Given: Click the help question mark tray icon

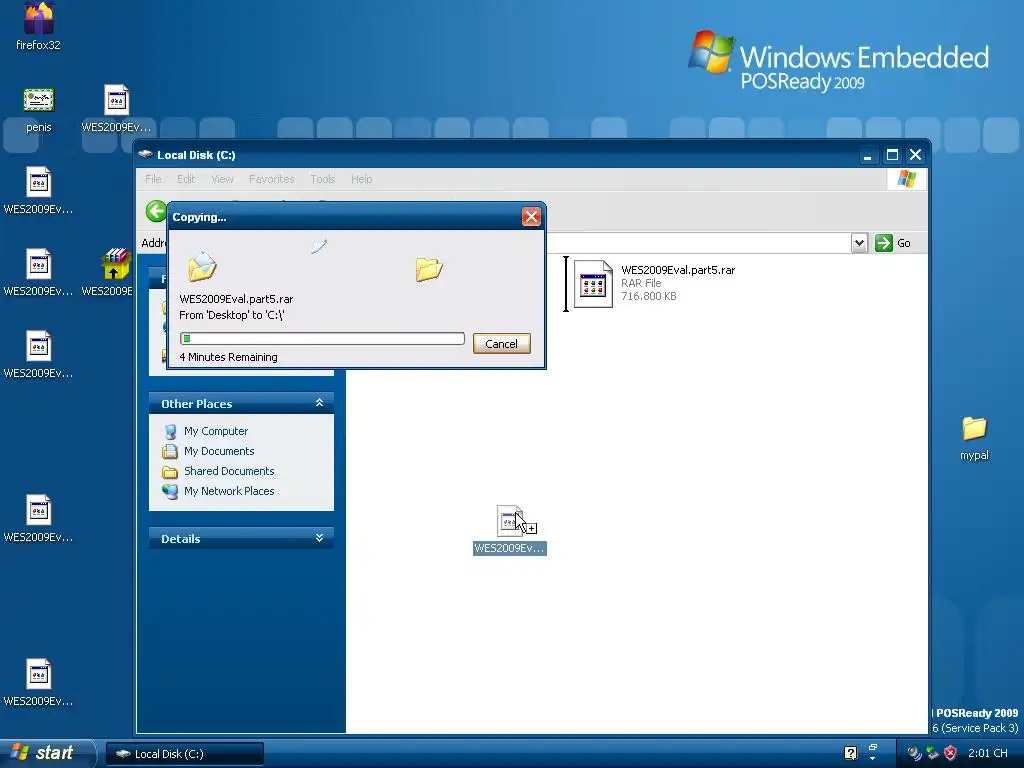Looking at the screenshot, I should pos(850,753).
